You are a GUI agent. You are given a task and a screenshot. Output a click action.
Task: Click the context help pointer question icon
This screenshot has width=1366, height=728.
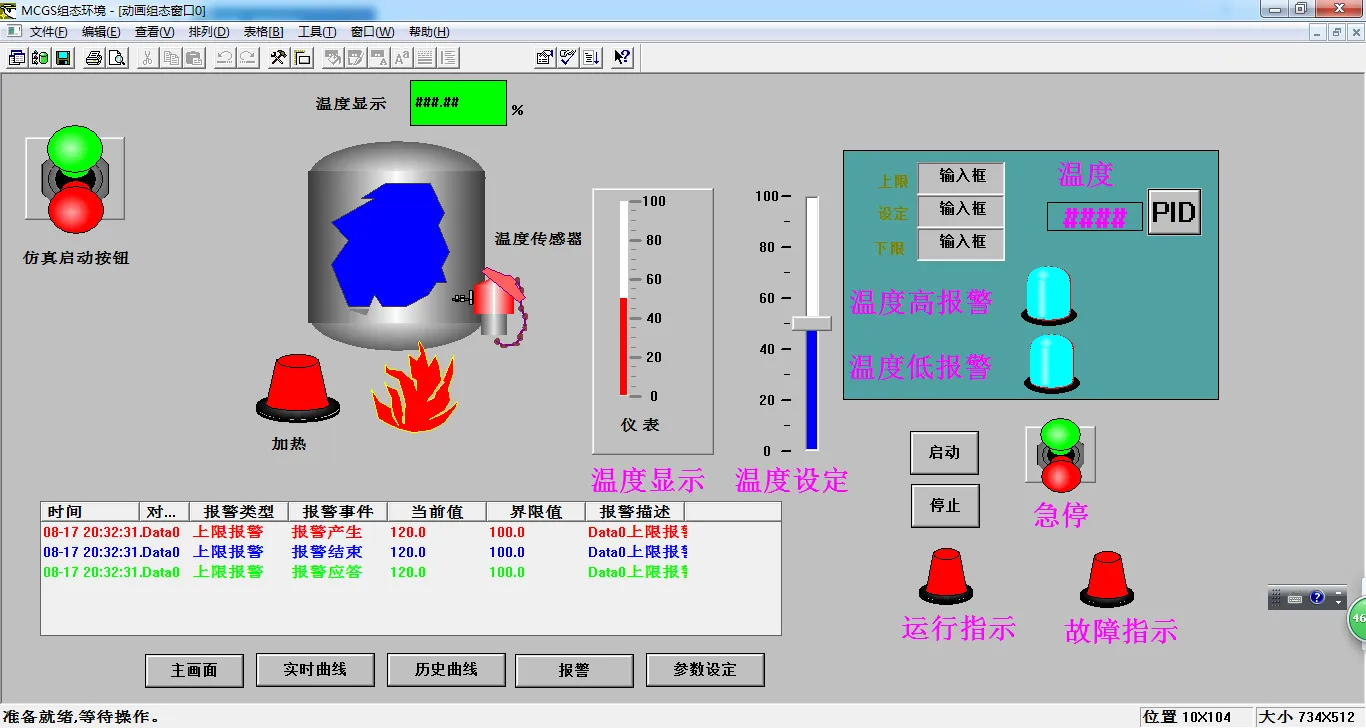pos(622,57)
